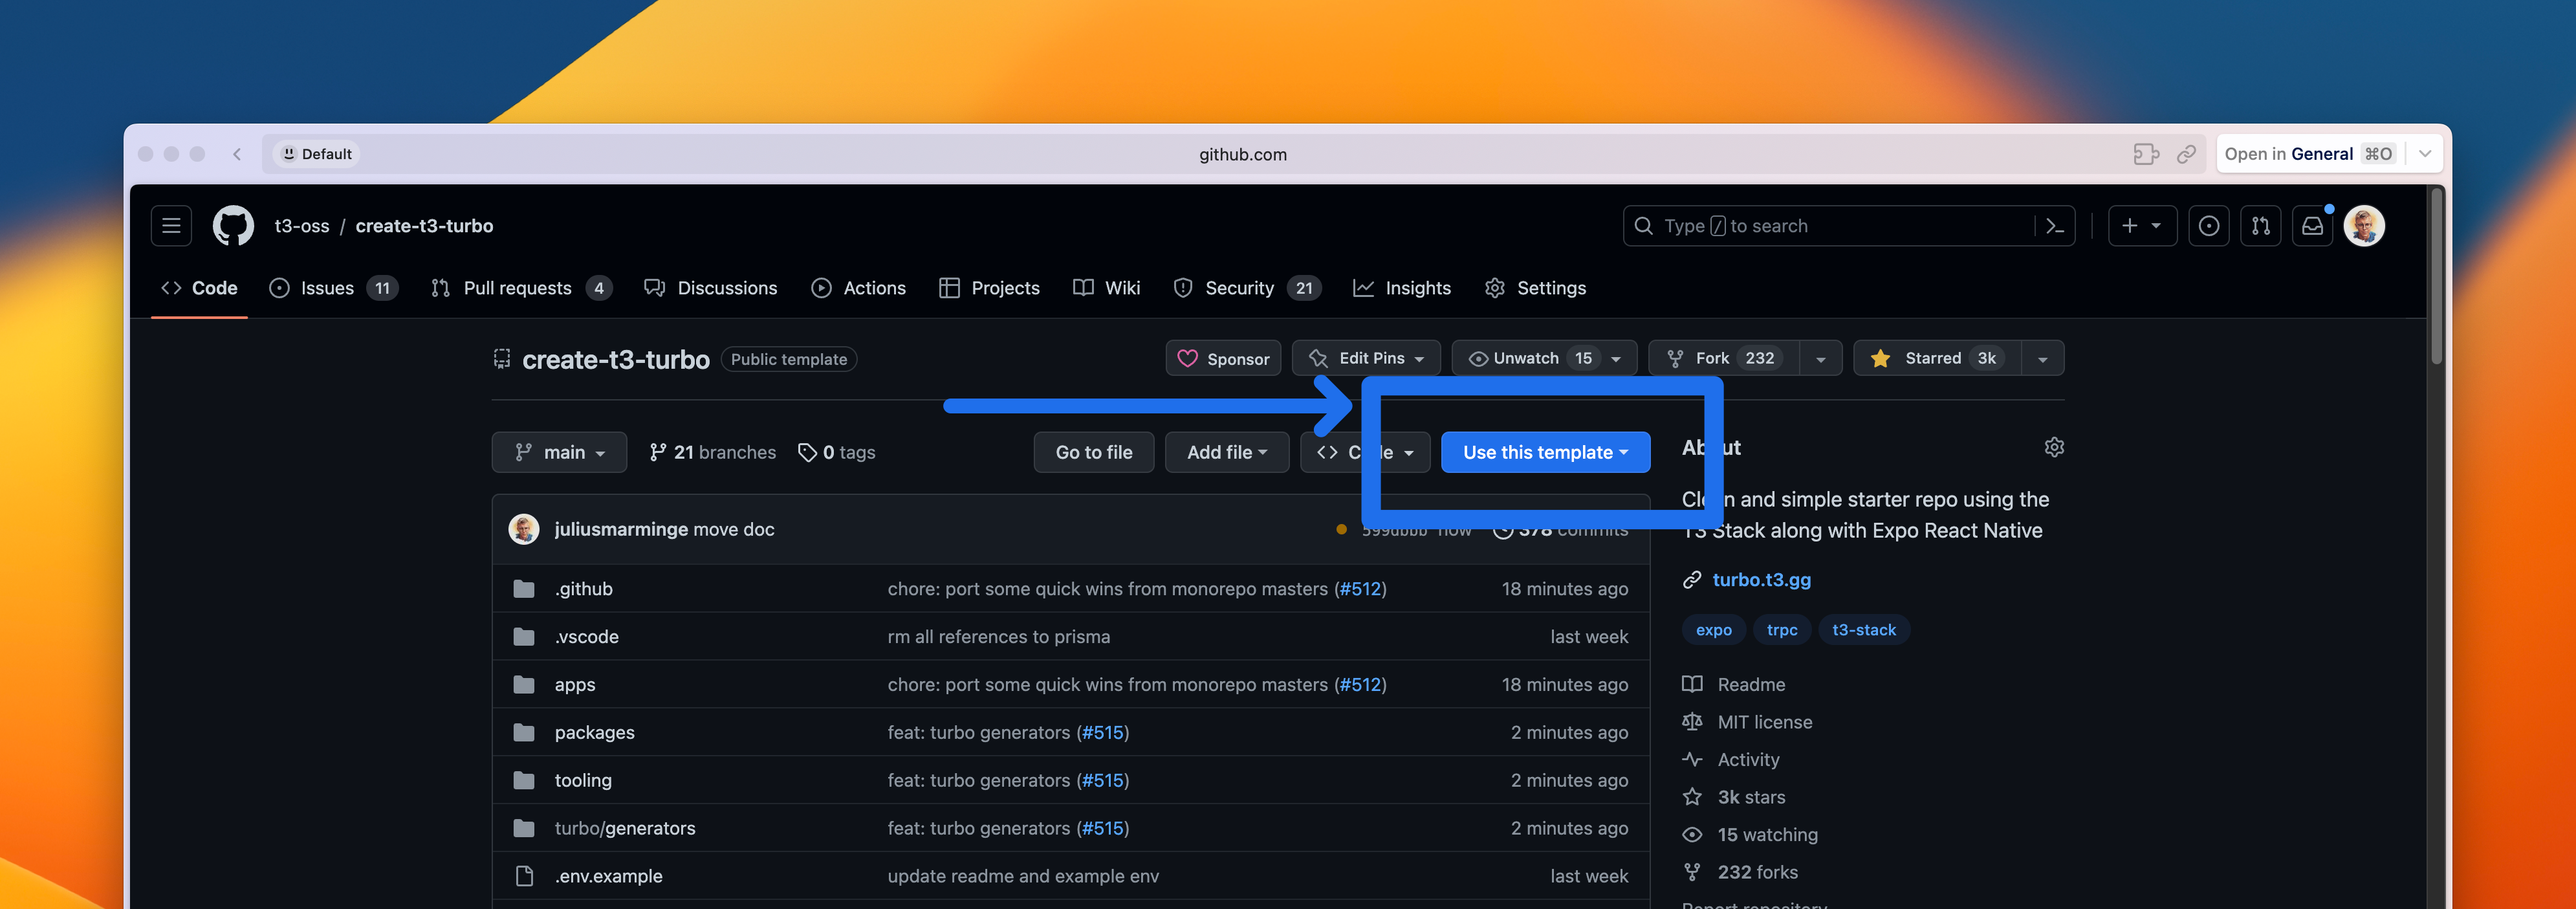Image resolution: width=2576 pixels, height=909 pixels.
Task: Click the expo topic tag
Action: coord(1713,629)
